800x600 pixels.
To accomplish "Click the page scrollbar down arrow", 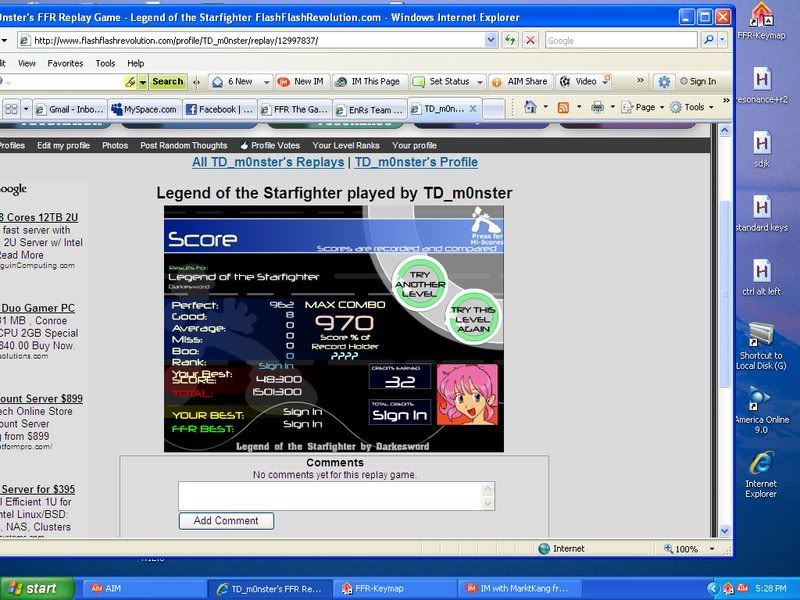I will [724, 531].
